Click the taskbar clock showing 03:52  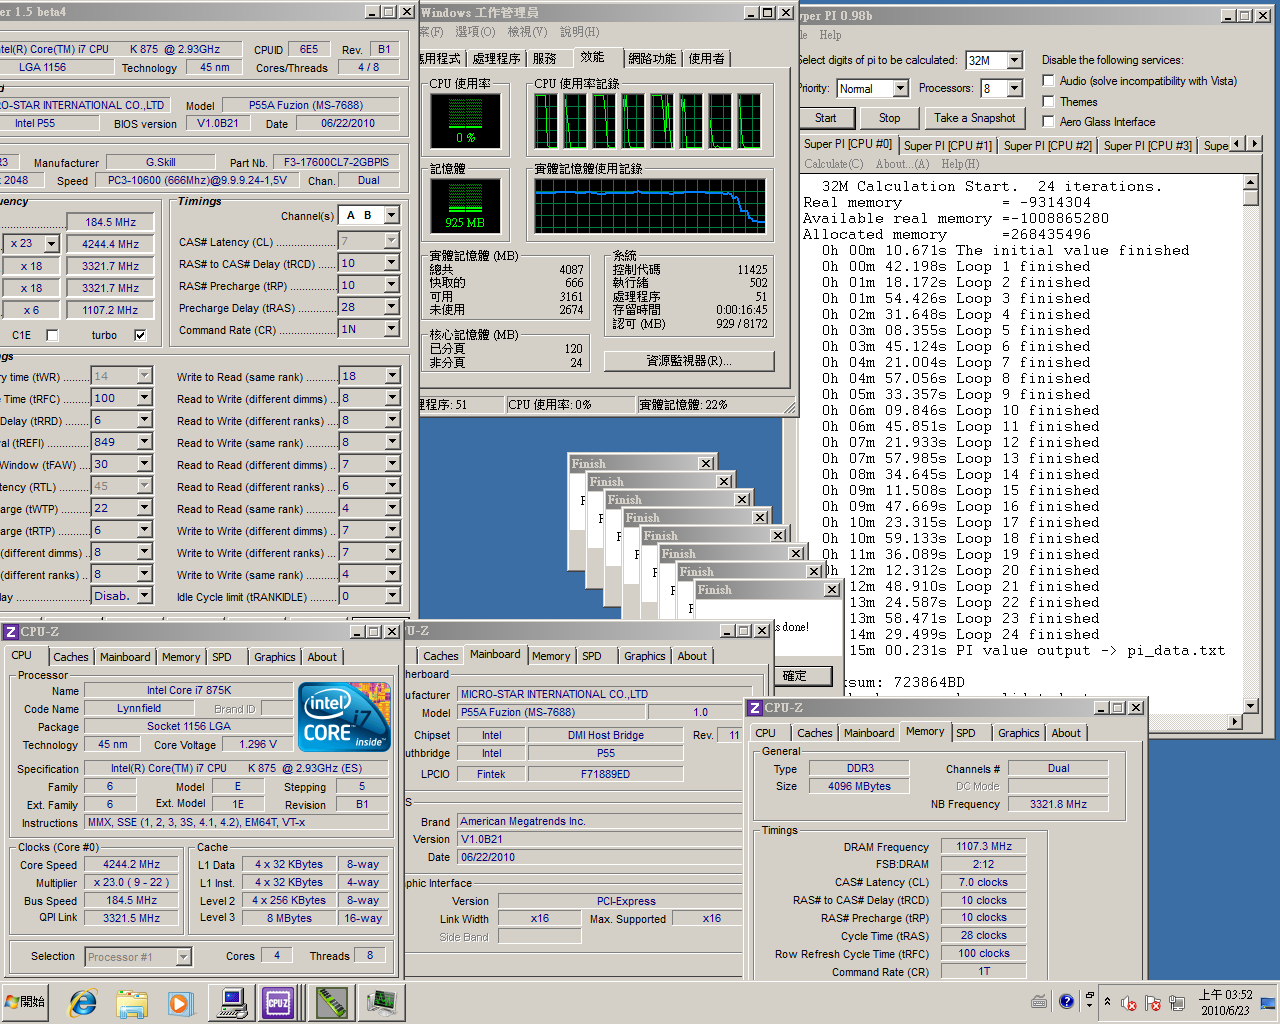coord(1225,1003)
